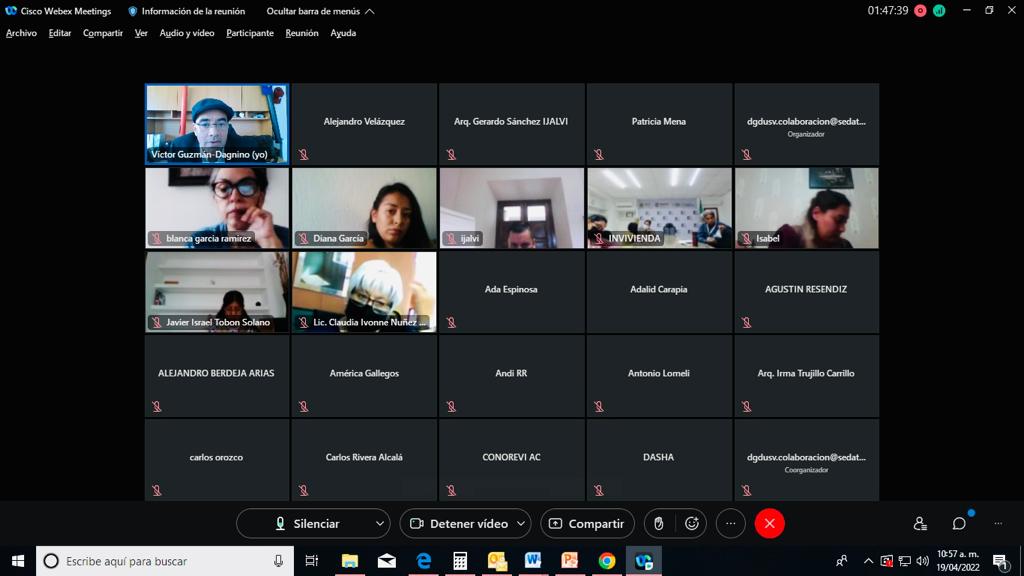Open PowerPoint from the taskbar
This screenshot has height=576, width=1024.
click(x=569, y=561)
